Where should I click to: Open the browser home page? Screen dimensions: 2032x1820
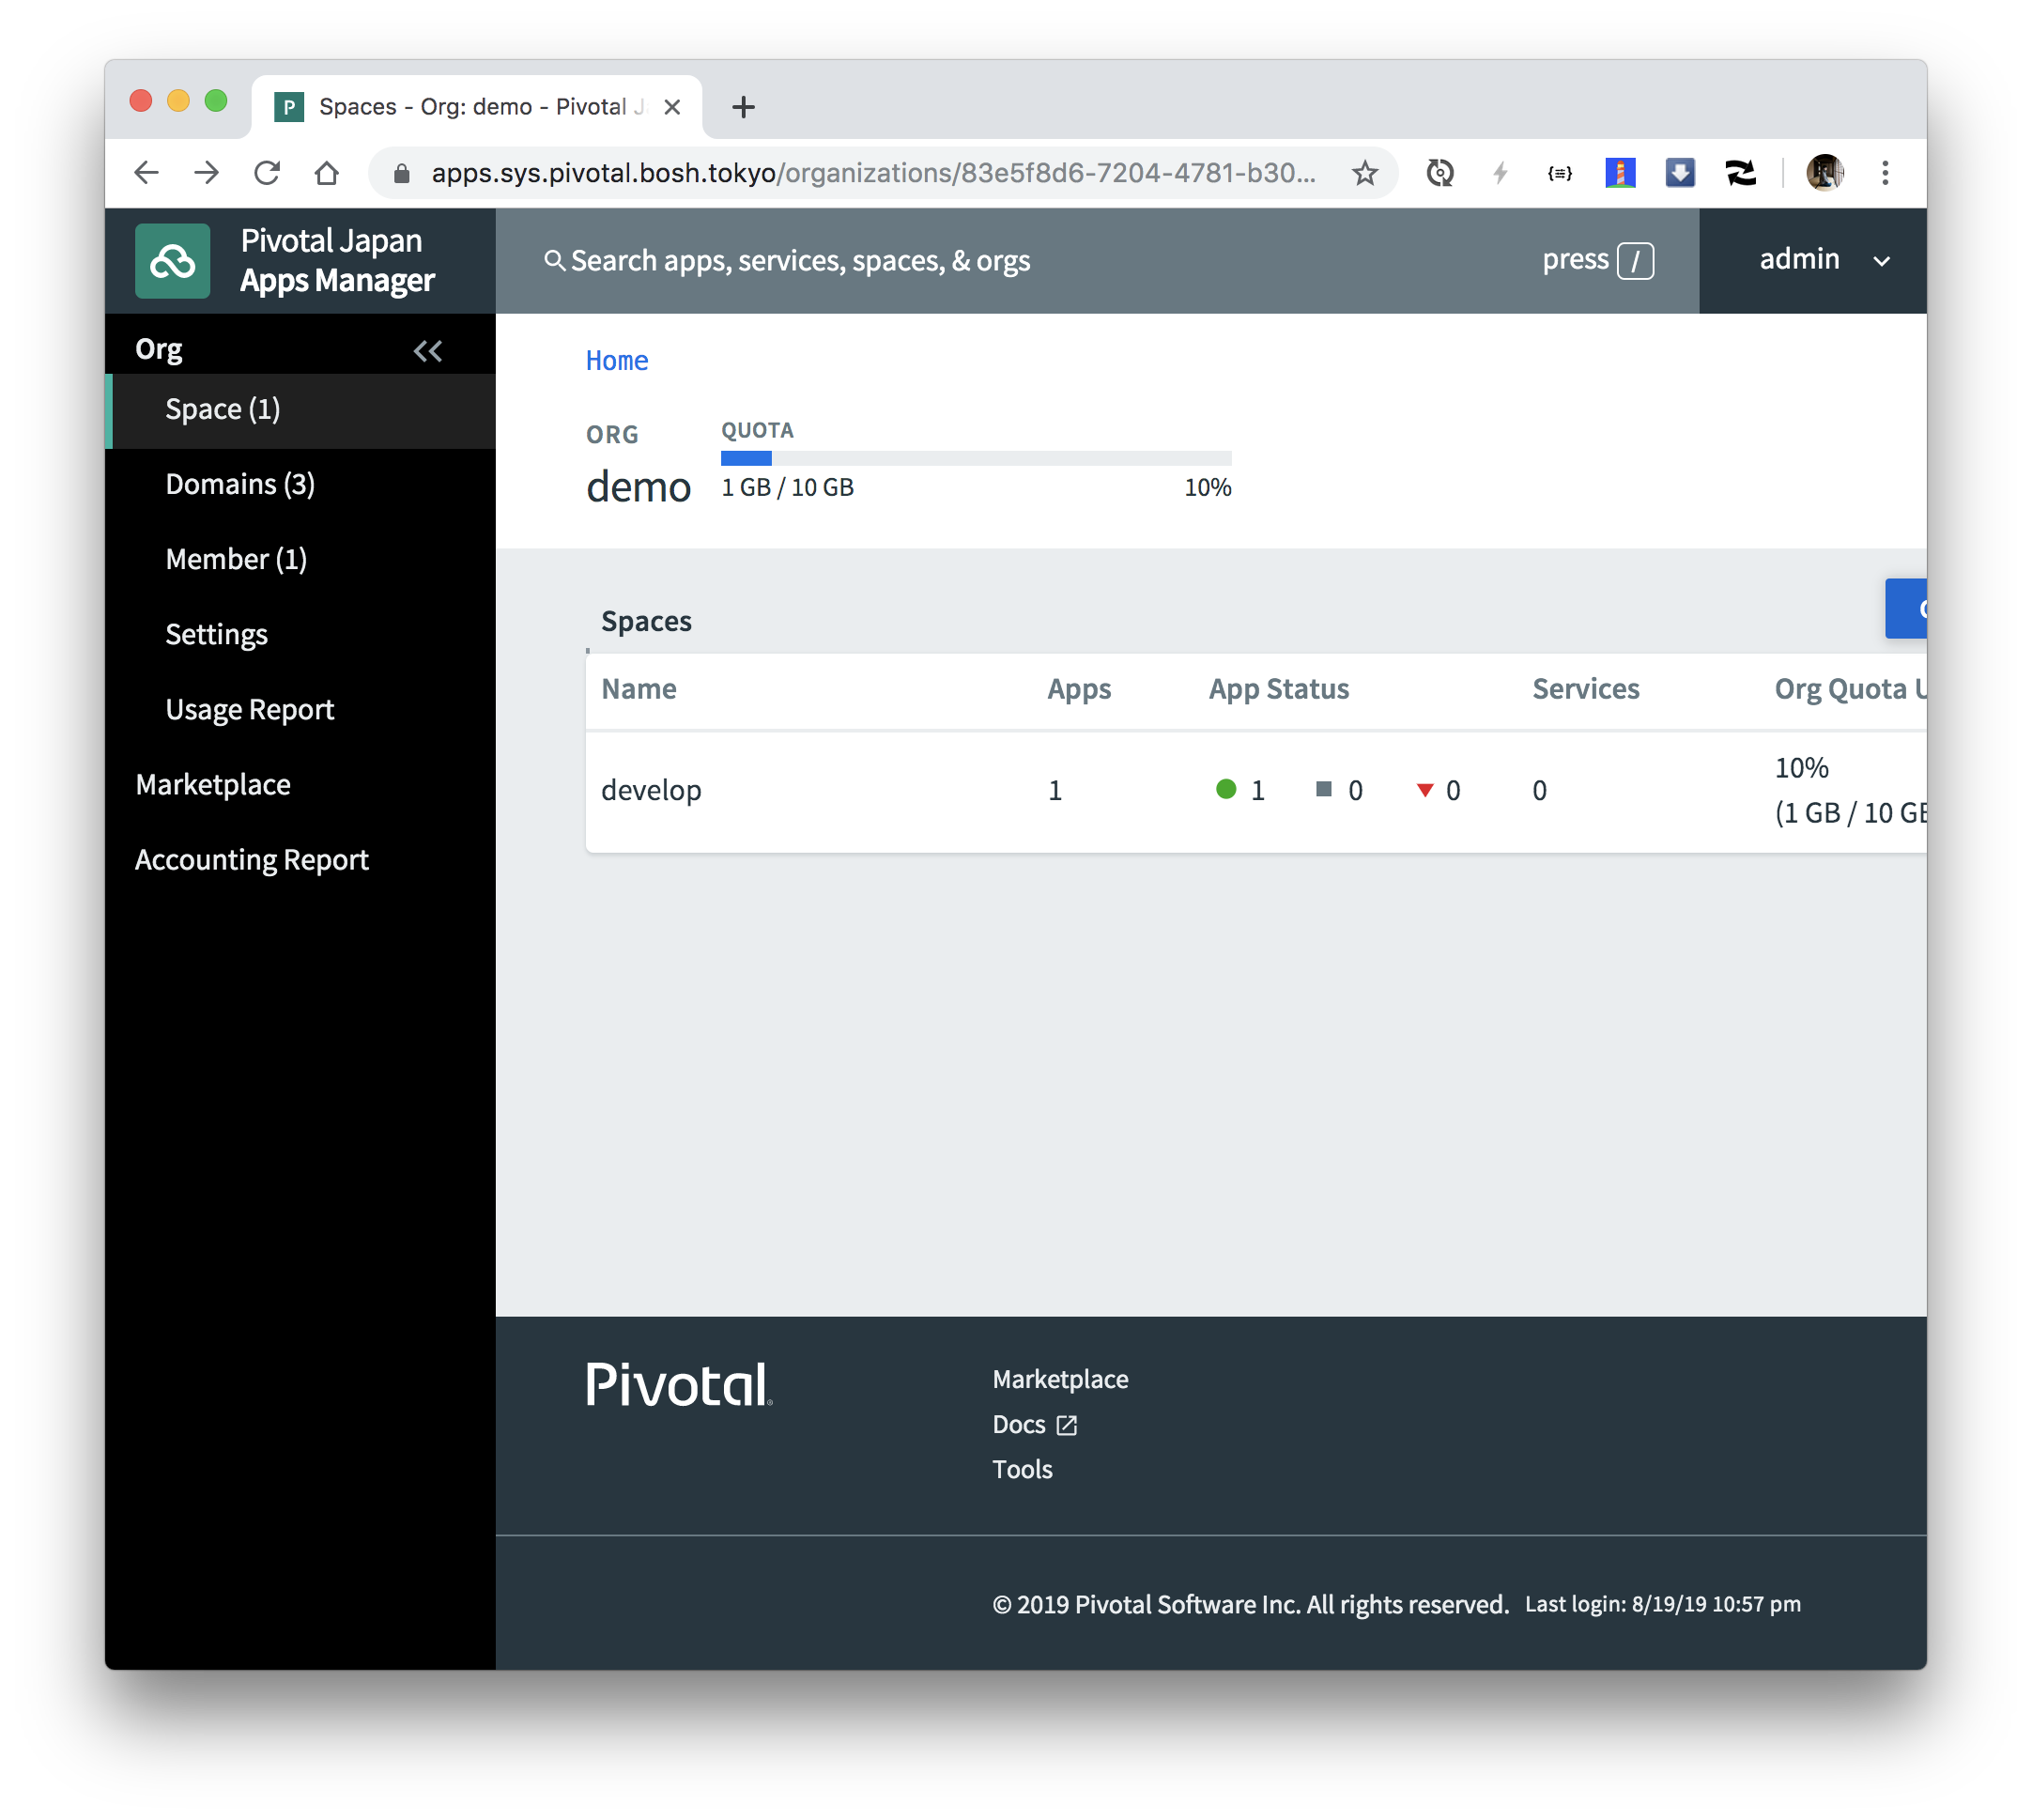[326, 173]
